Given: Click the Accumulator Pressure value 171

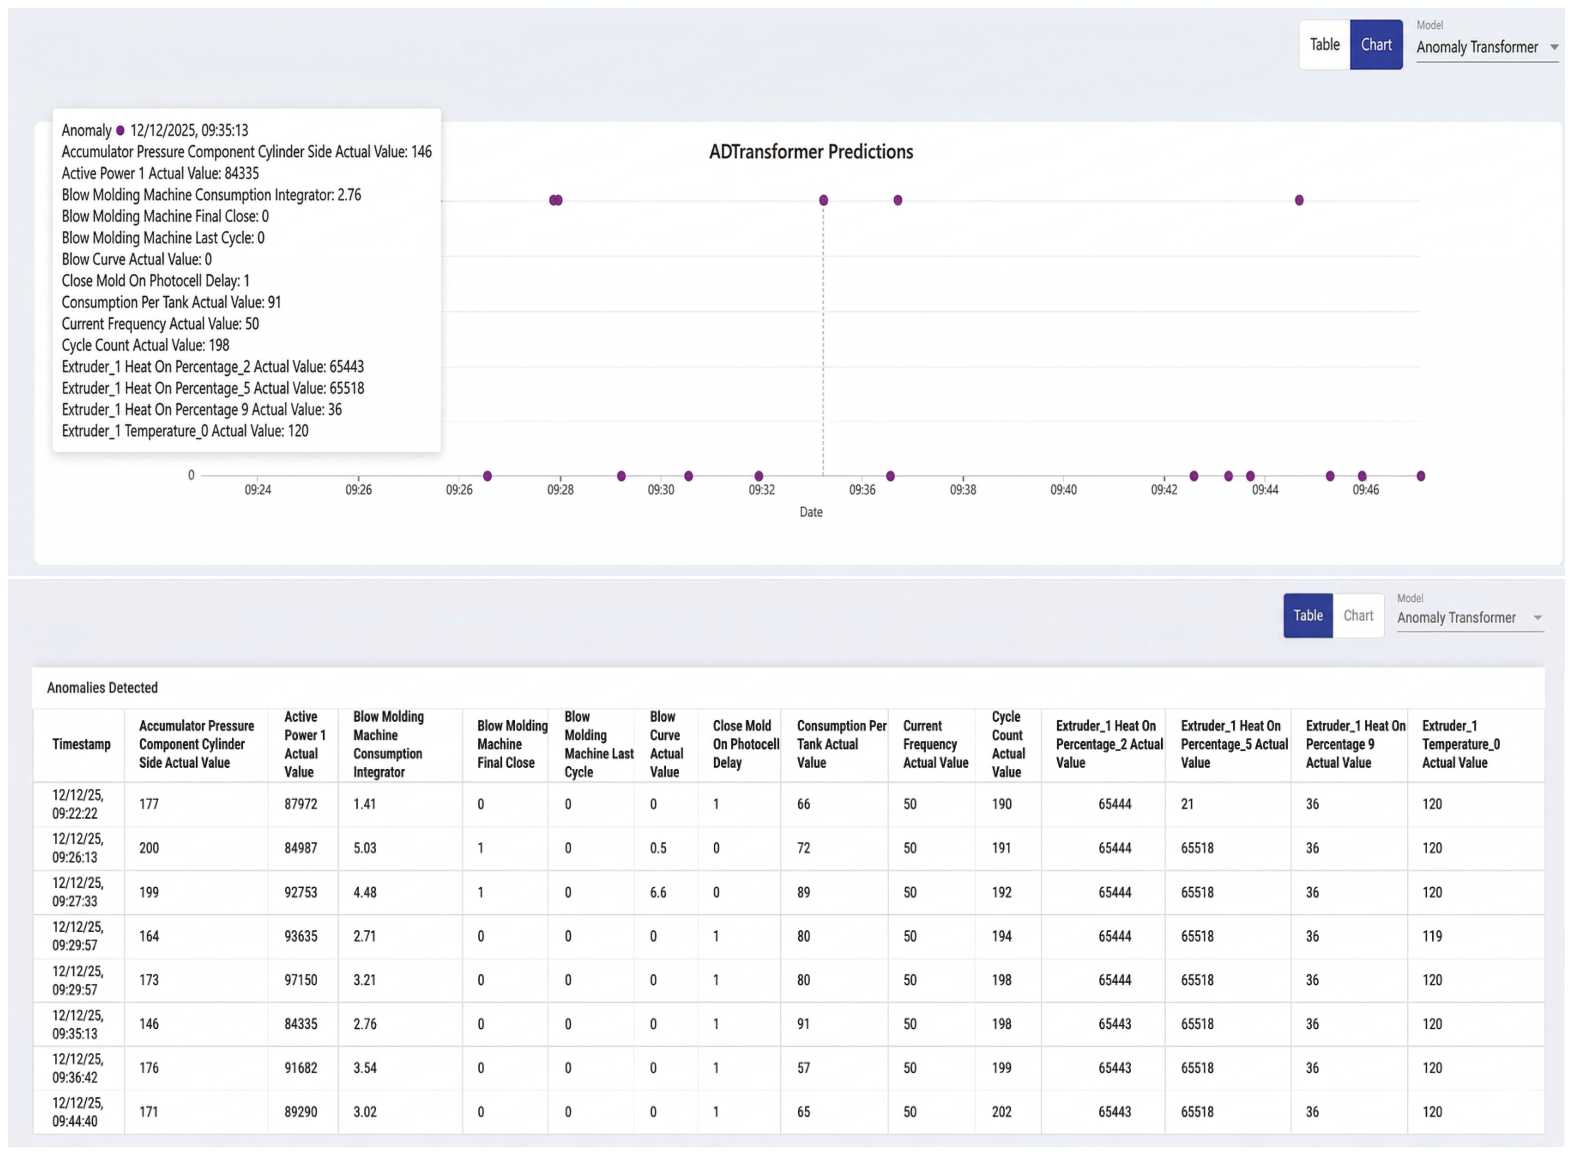Looking at the screenshot, I should 149,1112.
